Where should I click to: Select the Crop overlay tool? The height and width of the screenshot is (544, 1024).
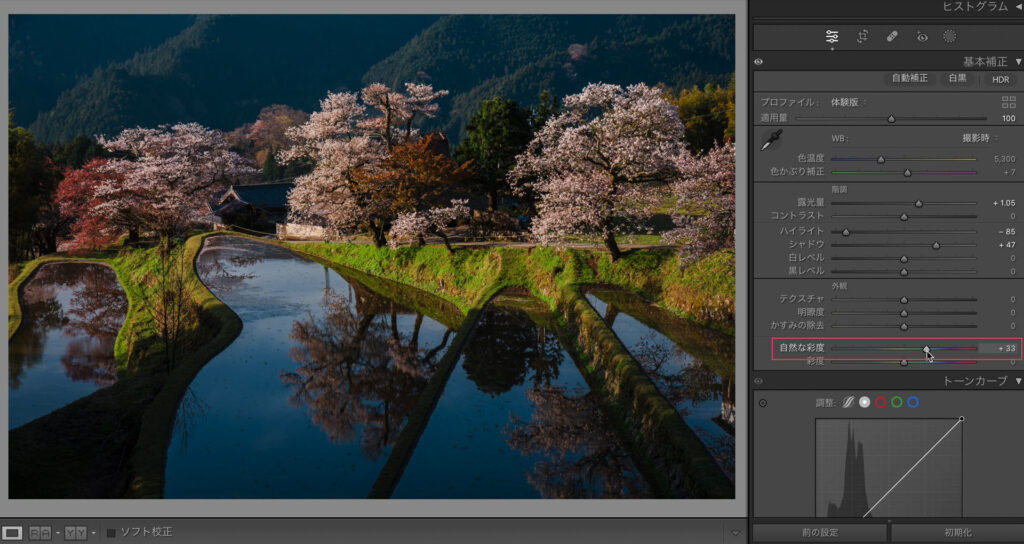(x=862, y=37)
